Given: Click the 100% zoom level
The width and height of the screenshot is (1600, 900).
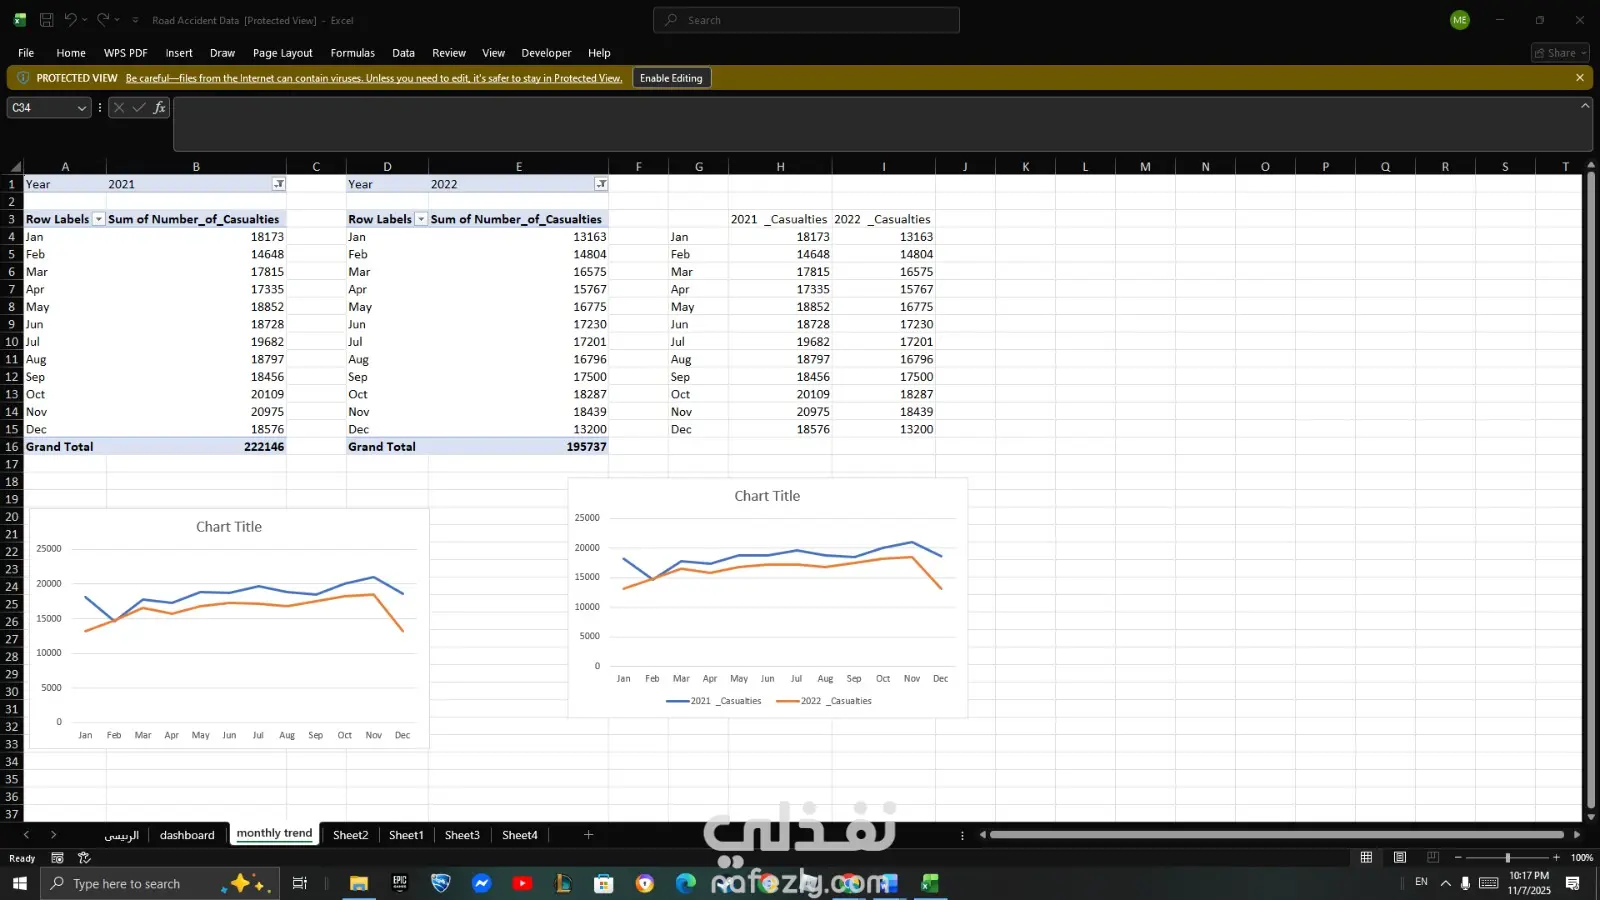Looking at the screenshot, I should coord(1581,858).
